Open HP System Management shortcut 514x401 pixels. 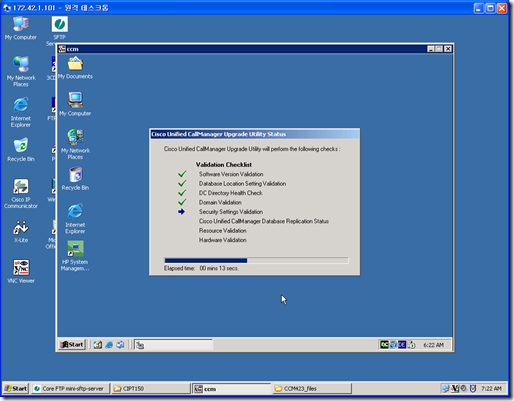coord(75,256)
